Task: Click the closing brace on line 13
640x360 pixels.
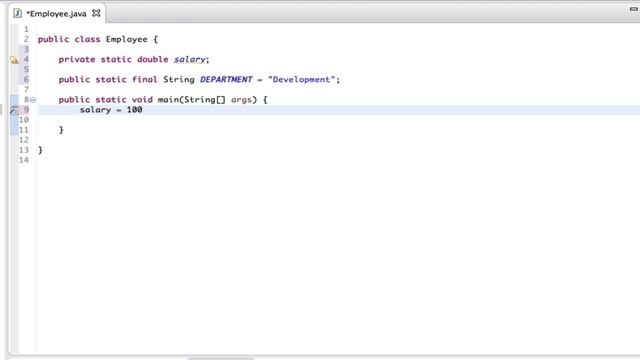Action: click(40, 150)
